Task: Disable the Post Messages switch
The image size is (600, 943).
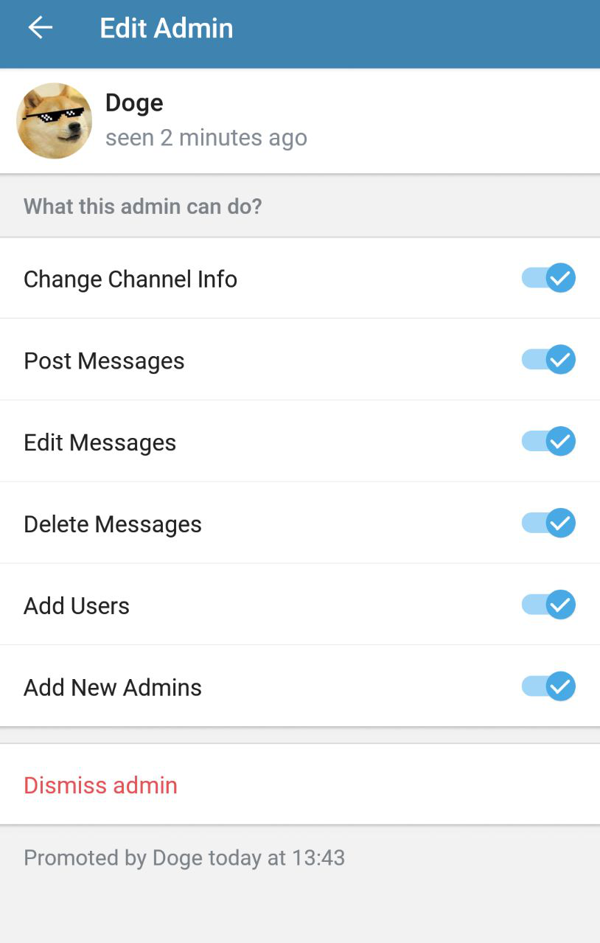Action: click(548, 360)
